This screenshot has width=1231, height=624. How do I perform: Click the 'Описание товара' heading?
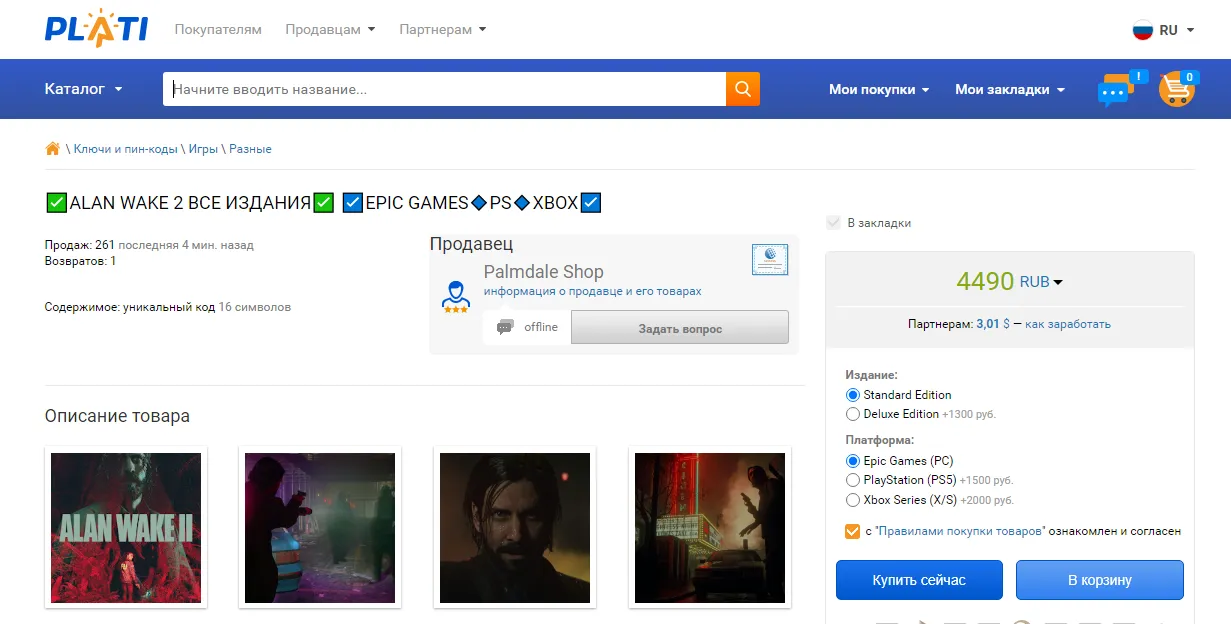(117, 416)
